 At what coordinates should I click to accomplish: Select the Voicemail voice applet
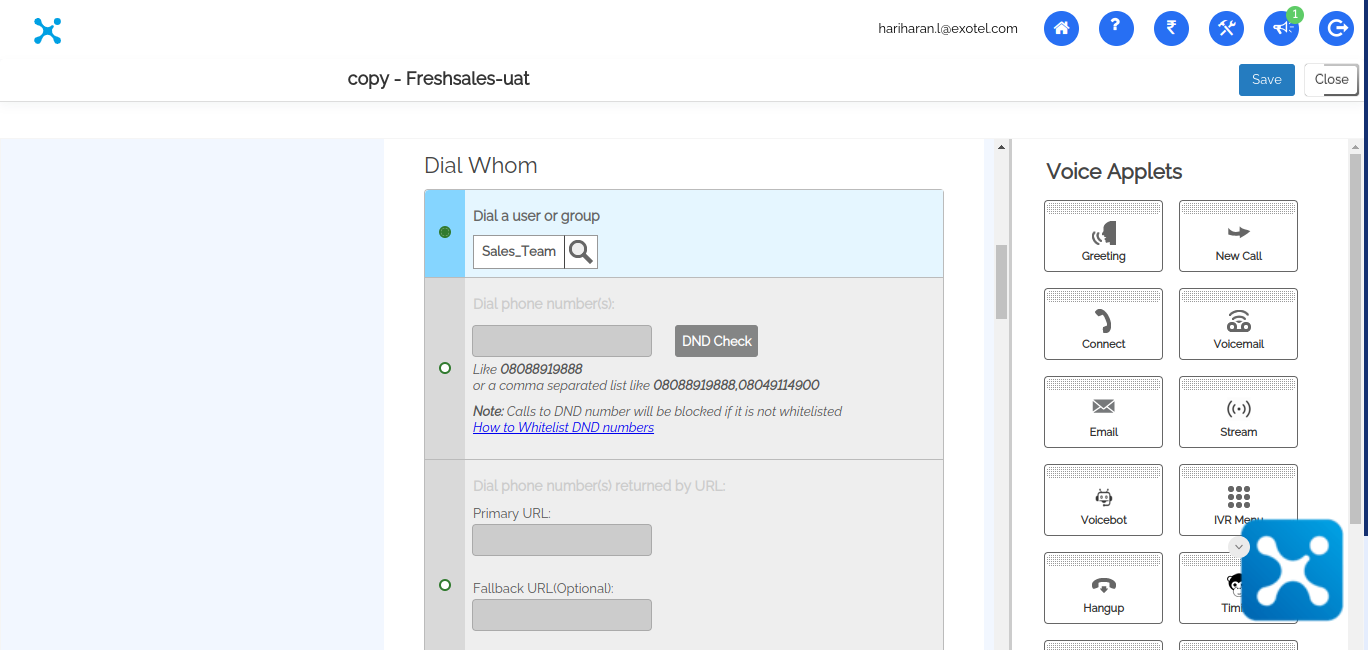[x=1238, y=324]
